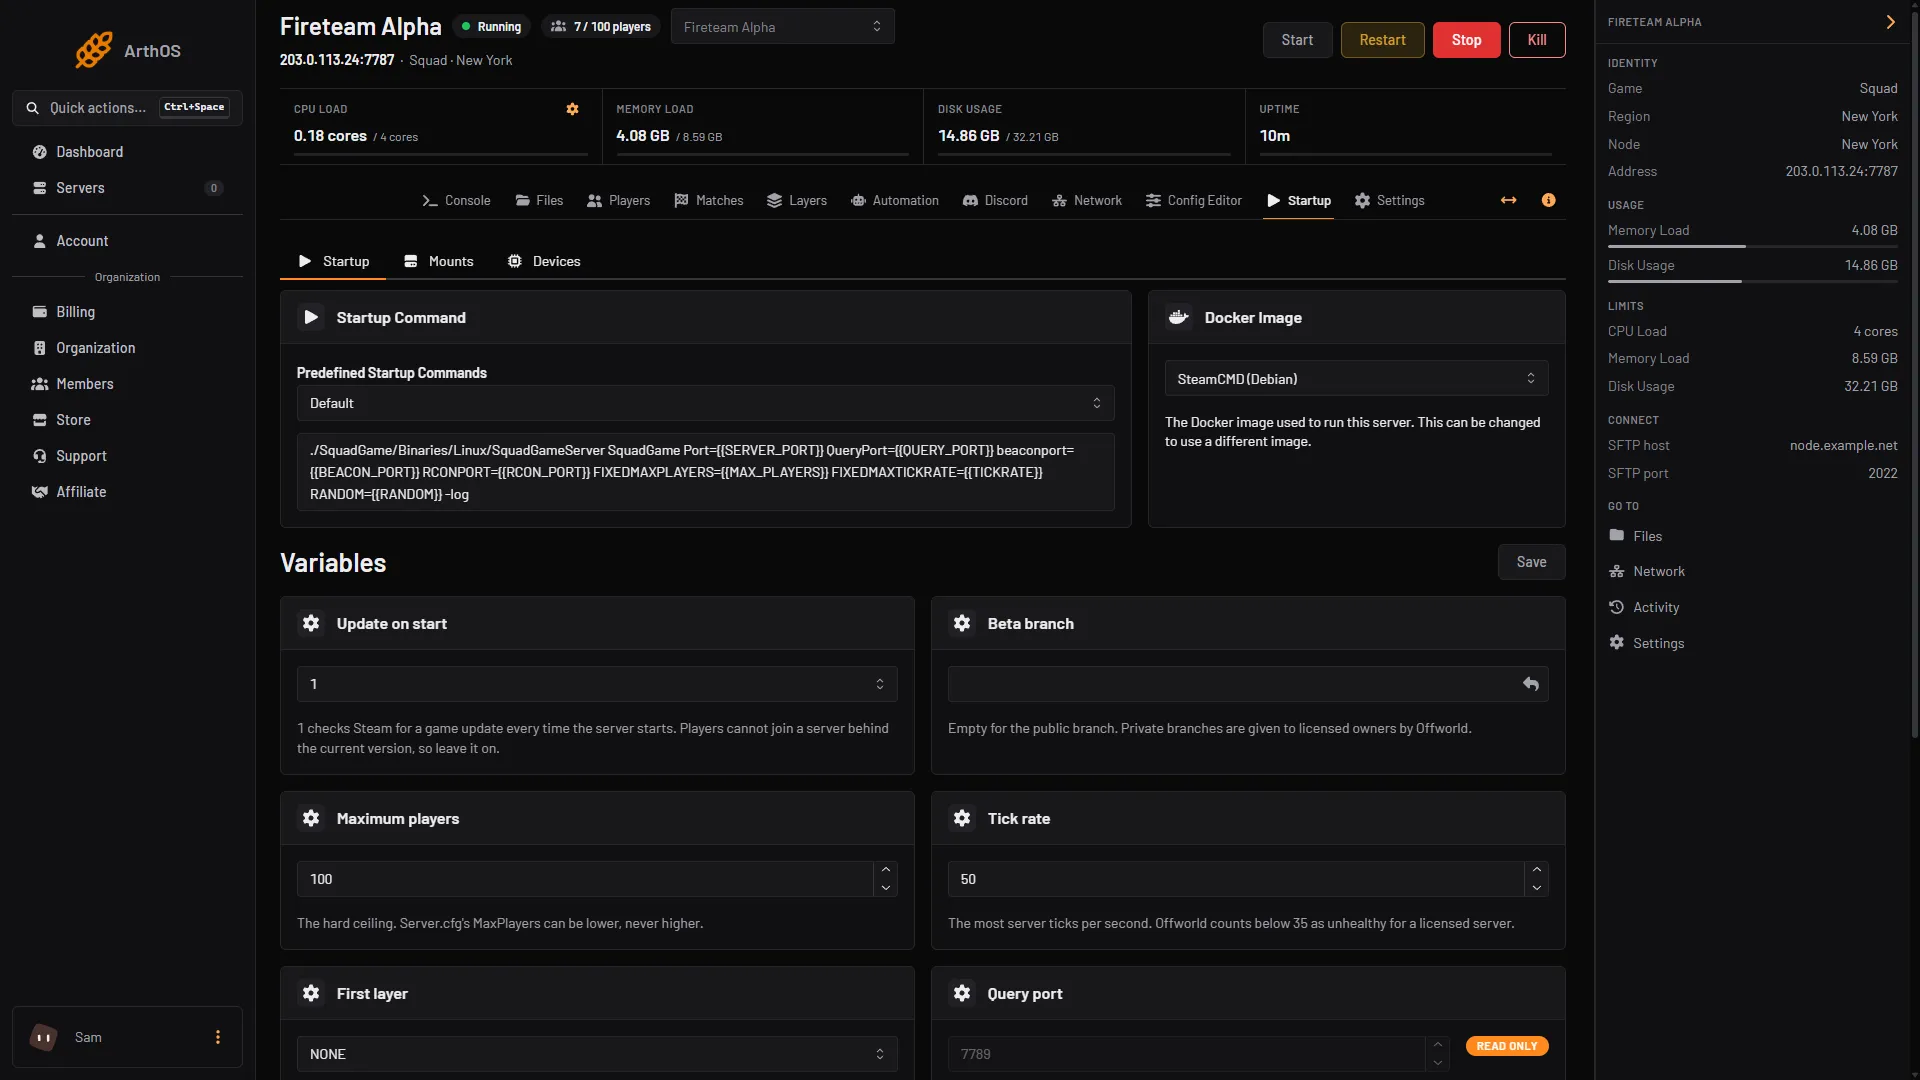Click the orange info circle icon

click(1548, 200)
